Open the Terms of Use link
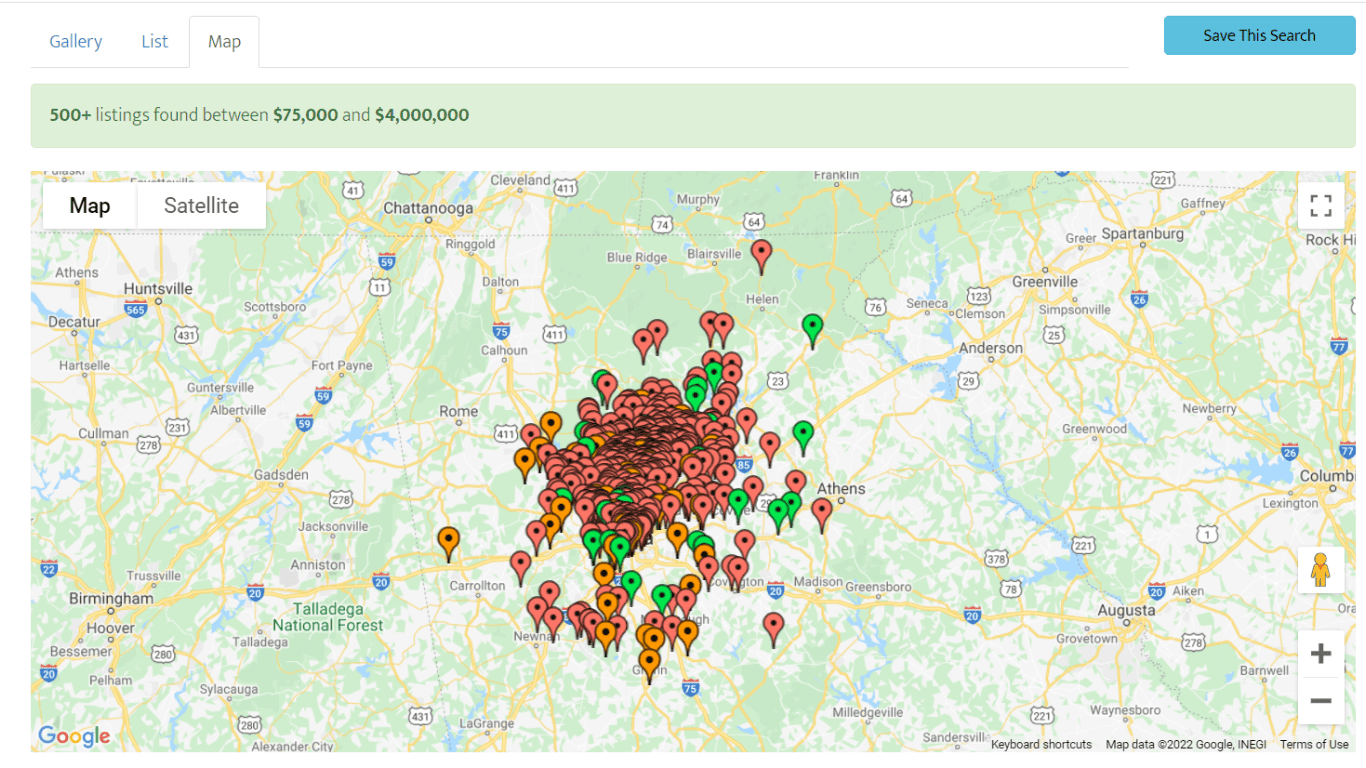1366x768 pixels. click(1314, 744)
